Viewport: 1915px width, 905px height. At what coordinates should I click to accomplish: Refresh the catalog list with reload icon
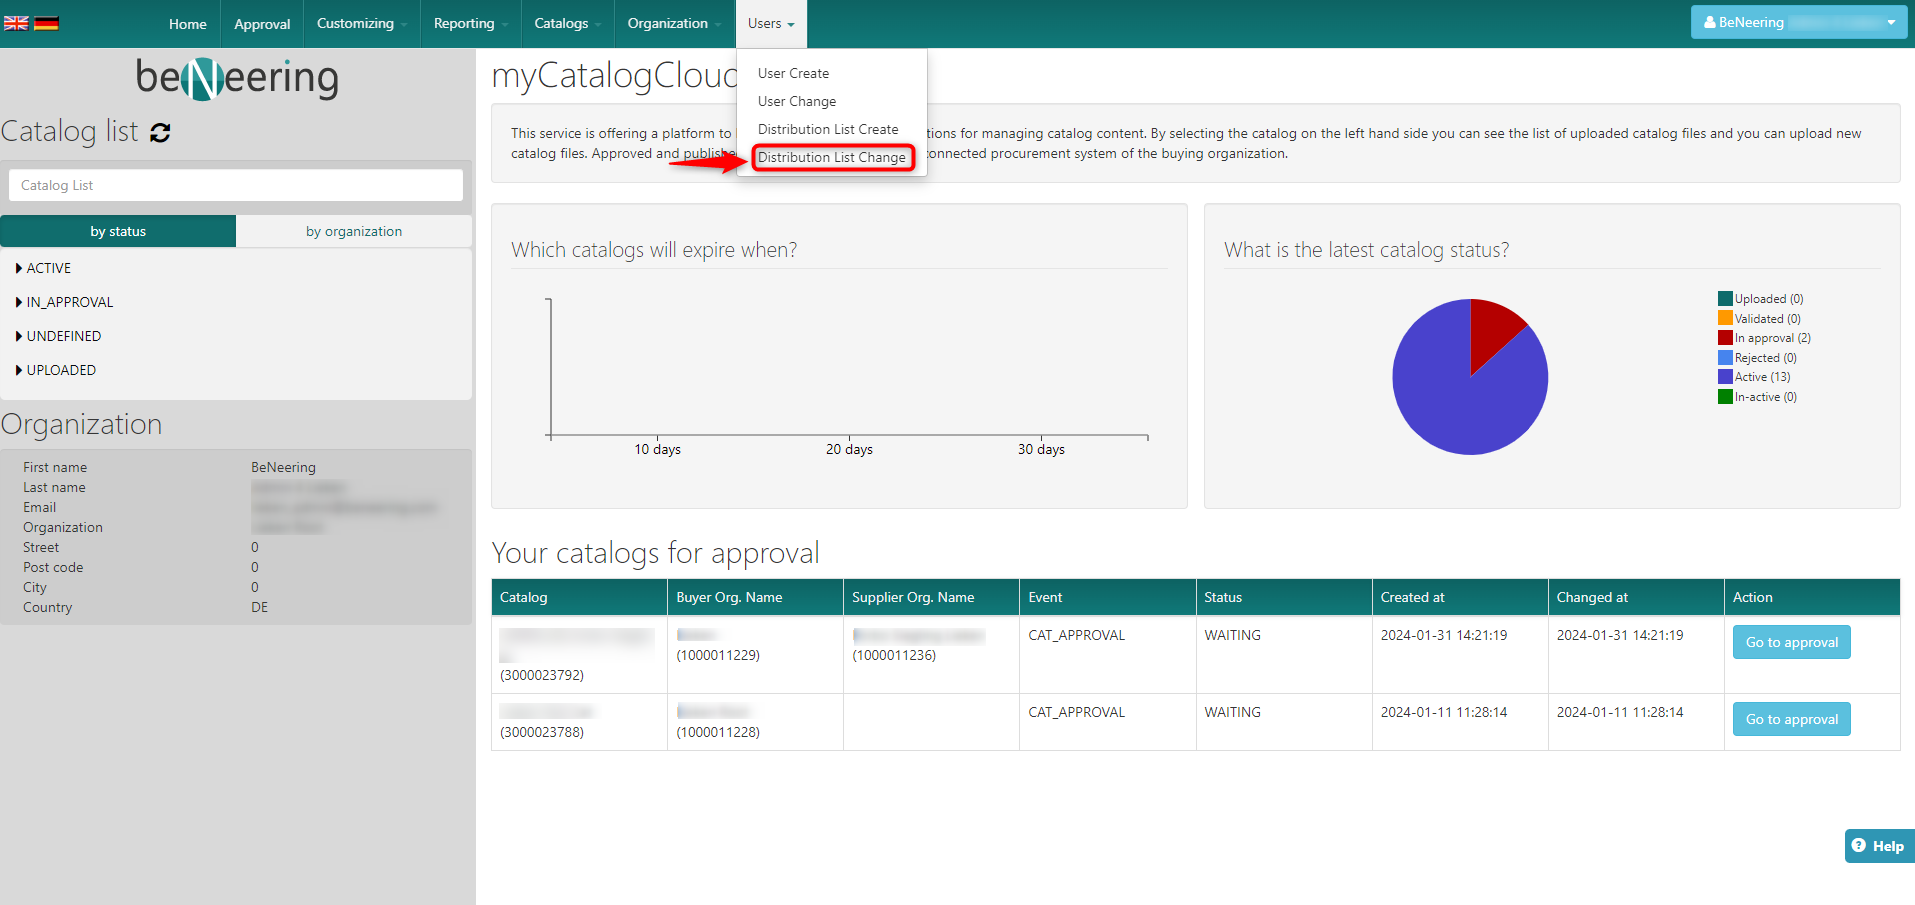tap(160, 132)
